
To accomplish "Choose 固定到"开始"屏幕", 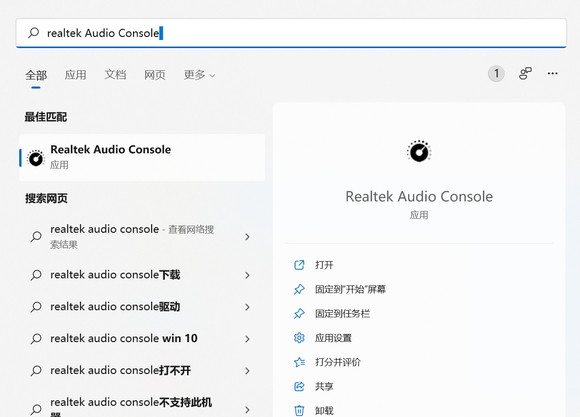I will coord(350,289).
